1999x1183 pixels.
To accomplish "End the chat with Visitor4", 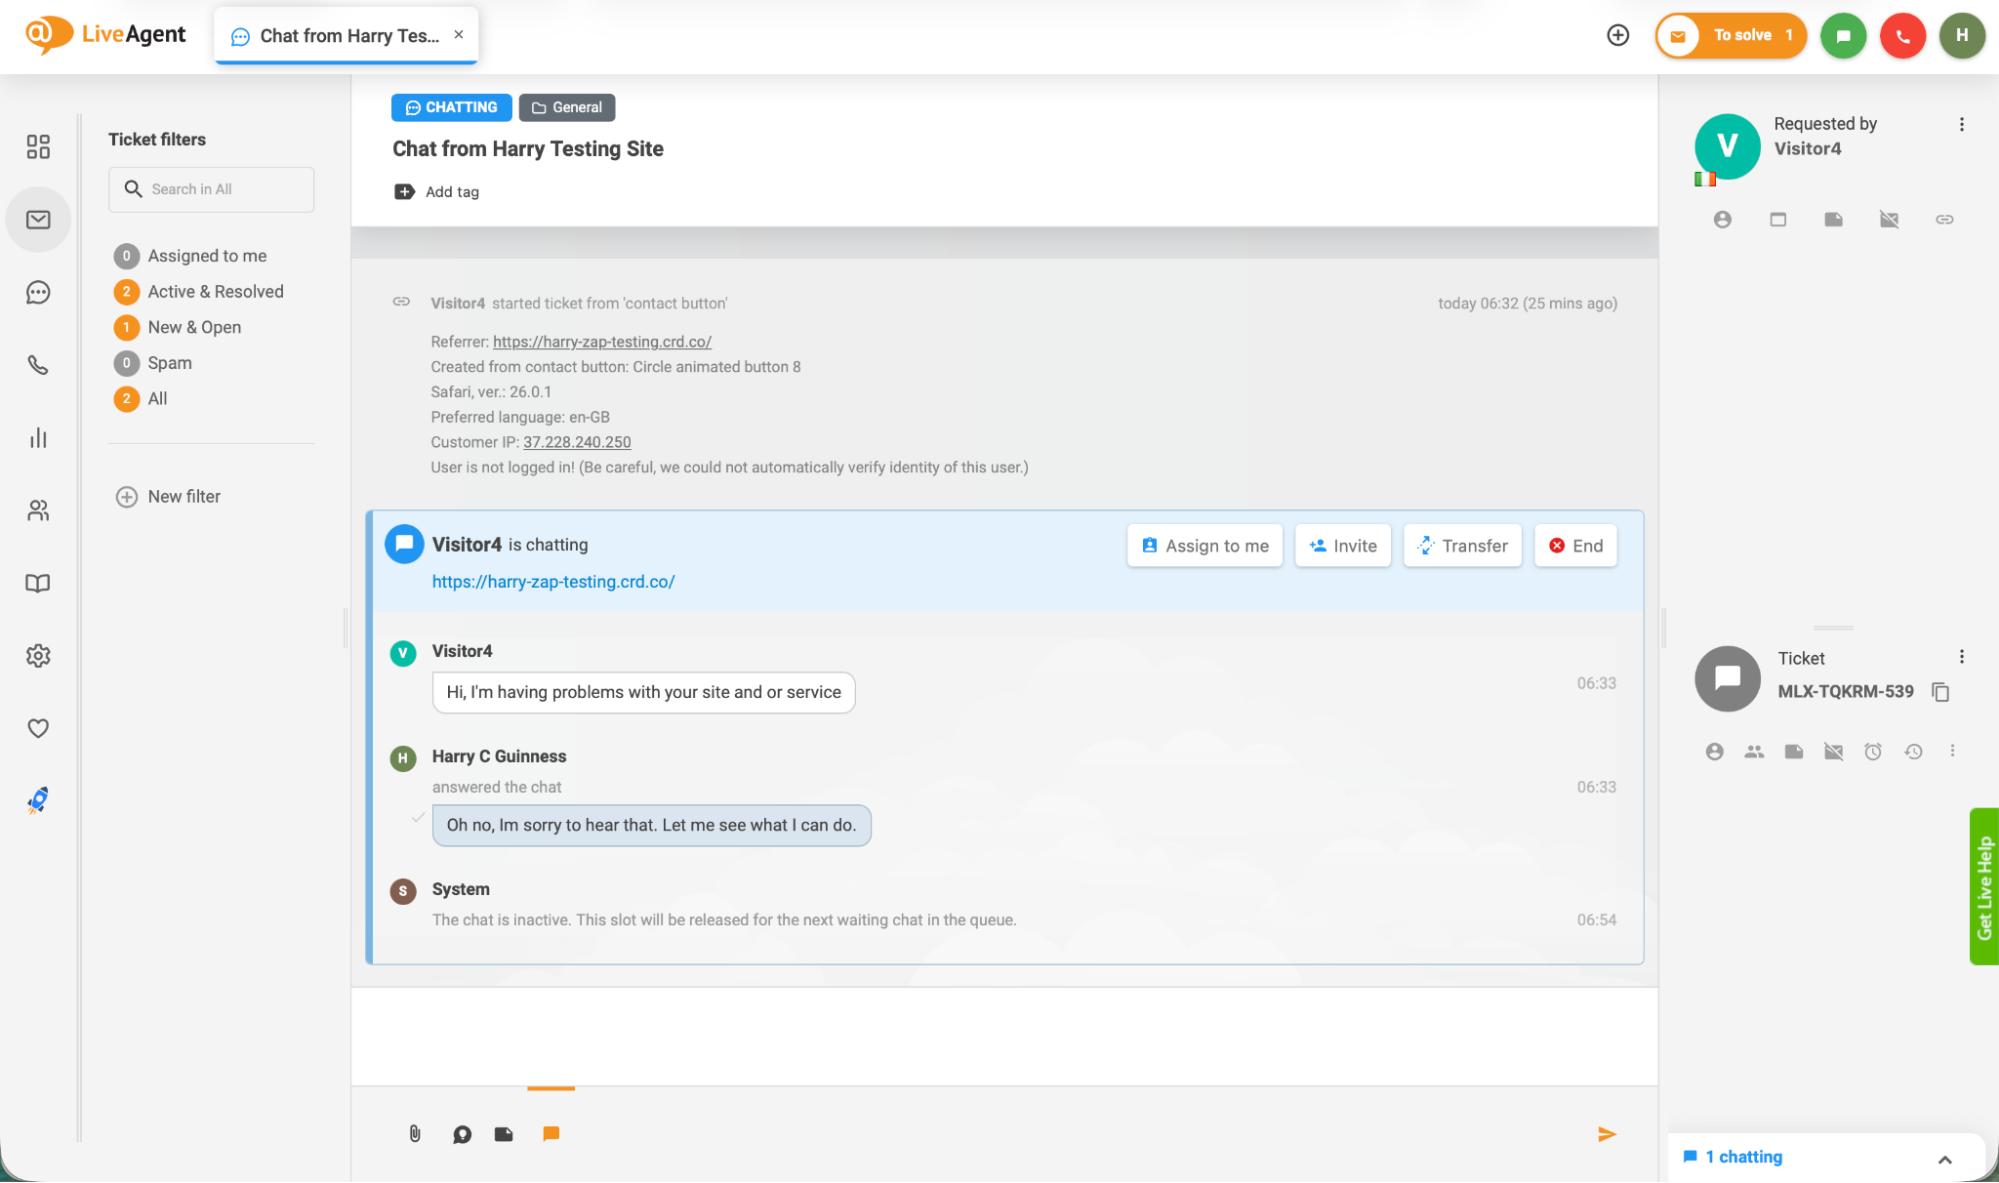I will coord(1575,545).
